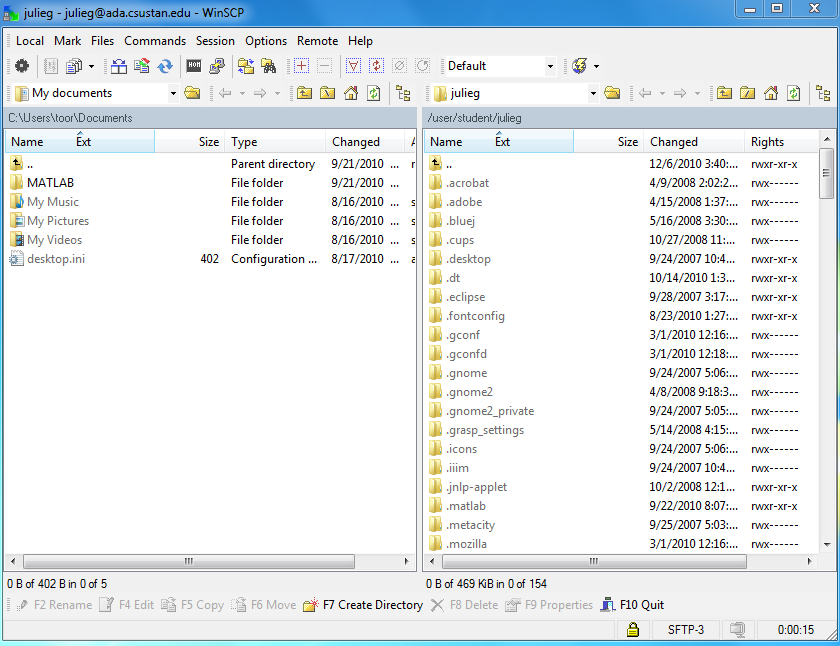Go to remote home directory icon

point(771,93)
